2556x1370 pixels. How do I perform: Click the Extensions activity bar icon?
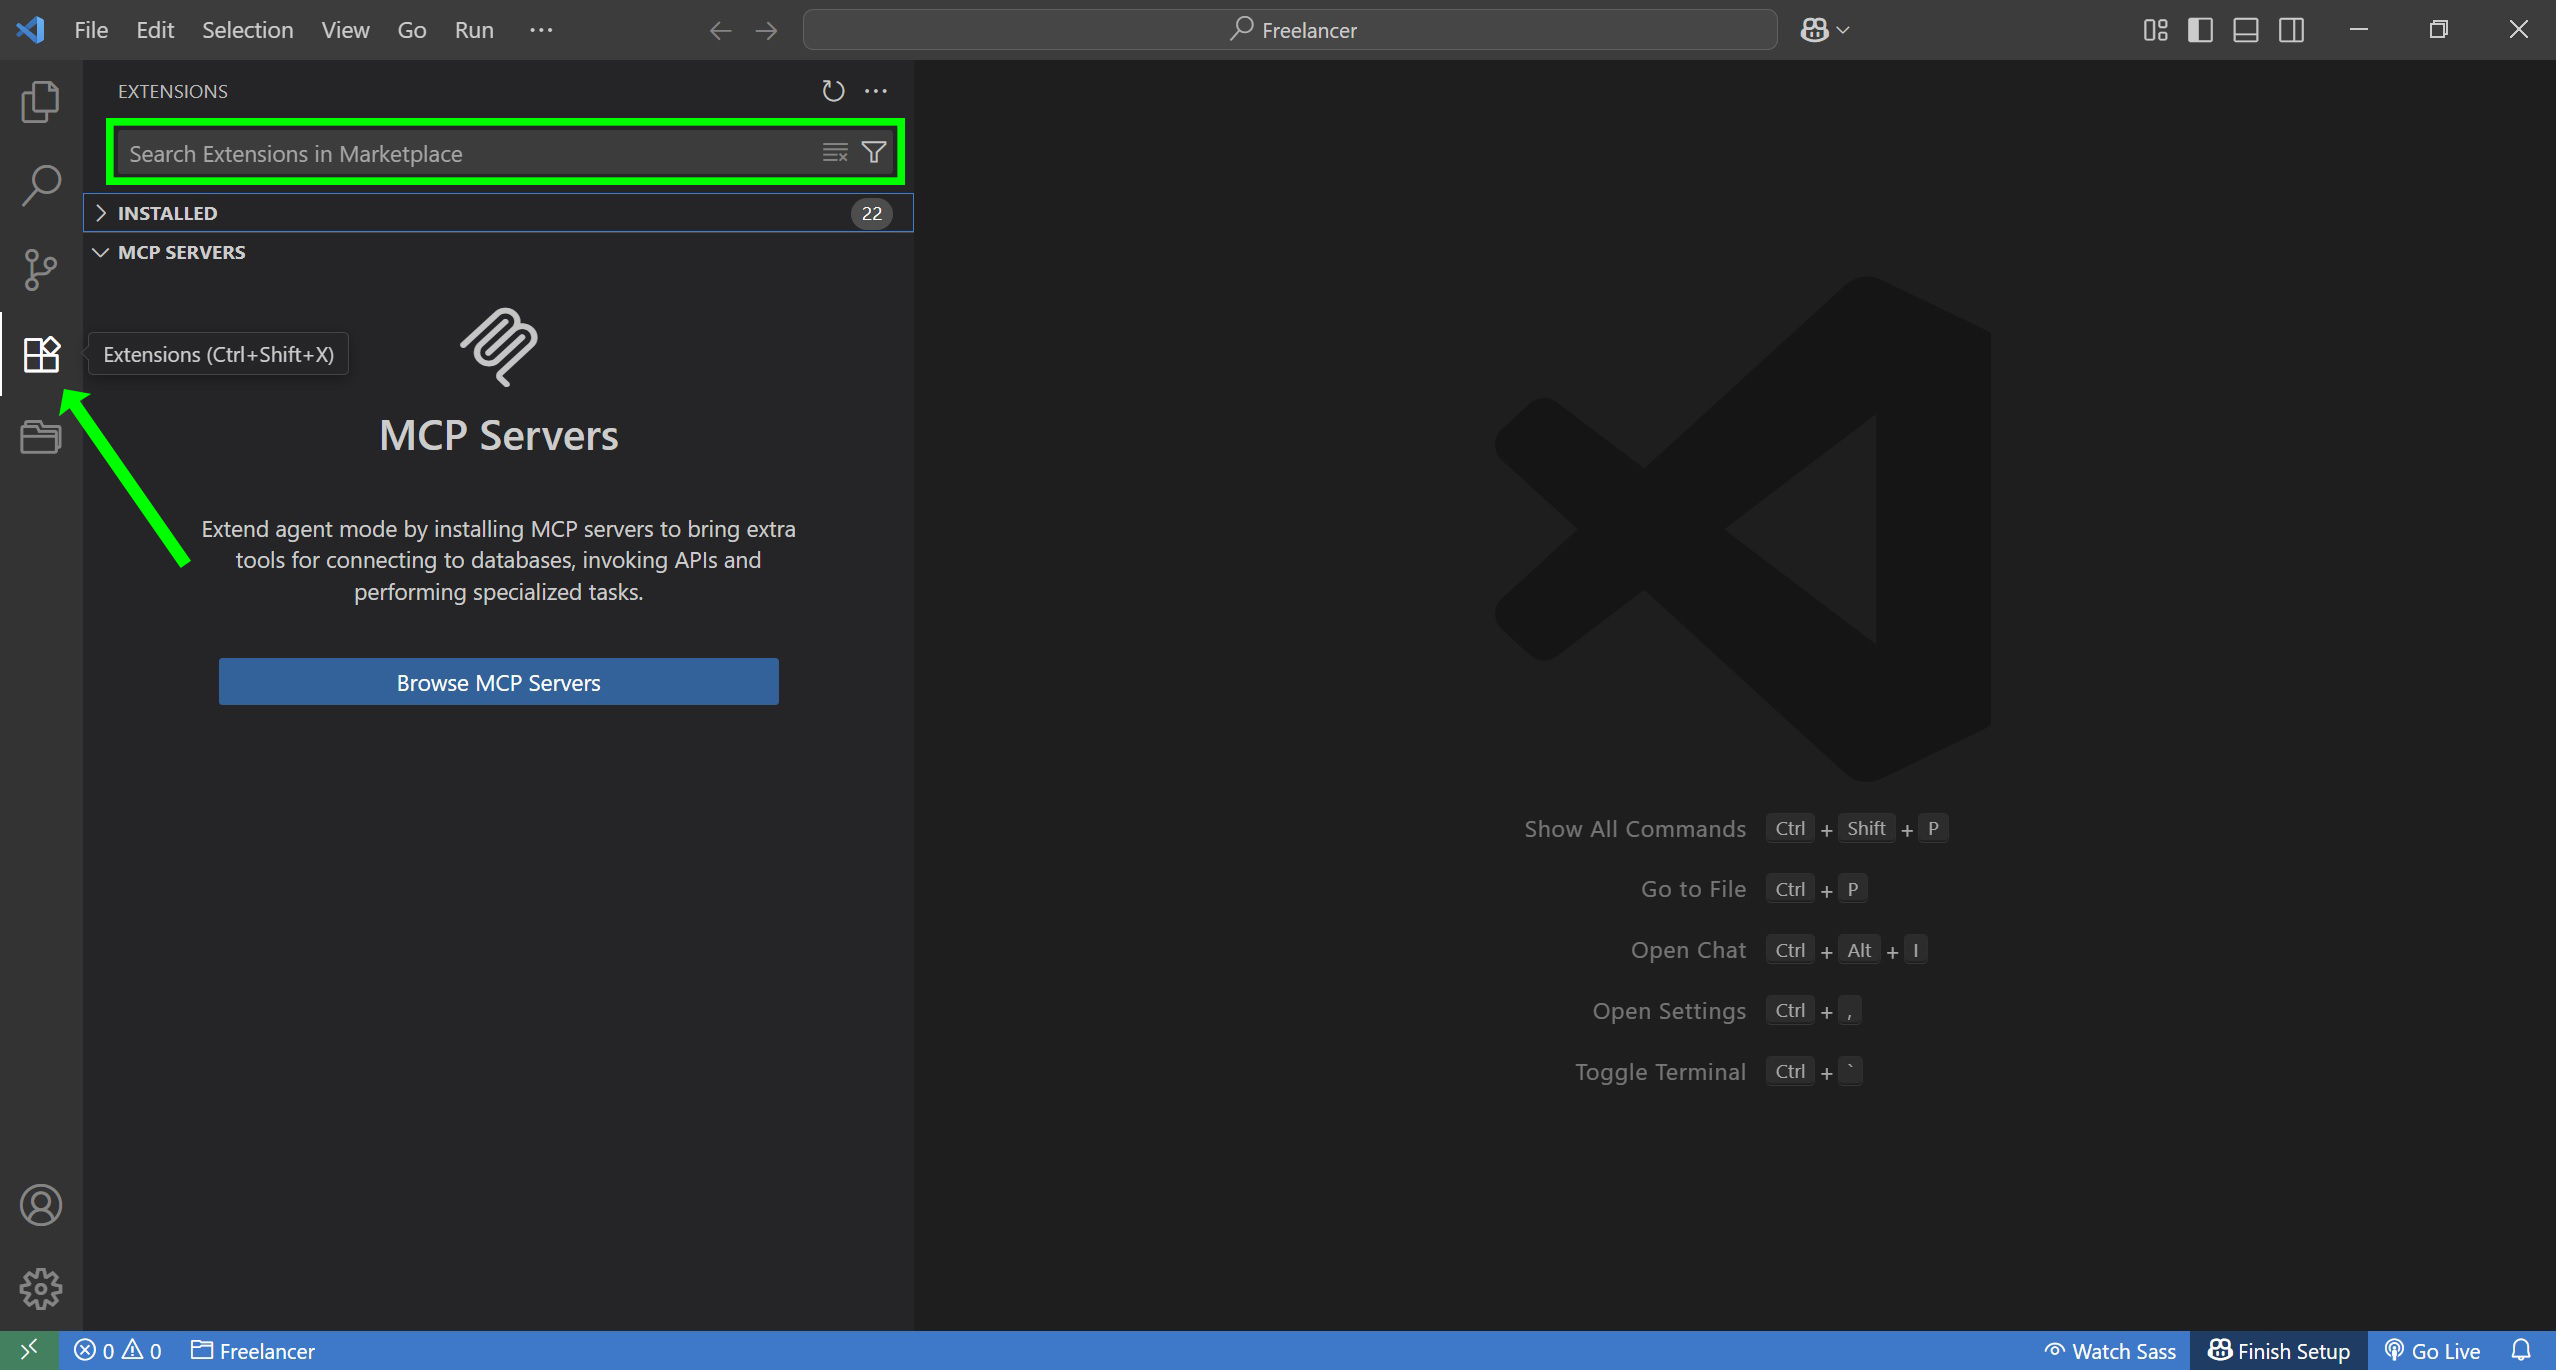tap(40, 354)
